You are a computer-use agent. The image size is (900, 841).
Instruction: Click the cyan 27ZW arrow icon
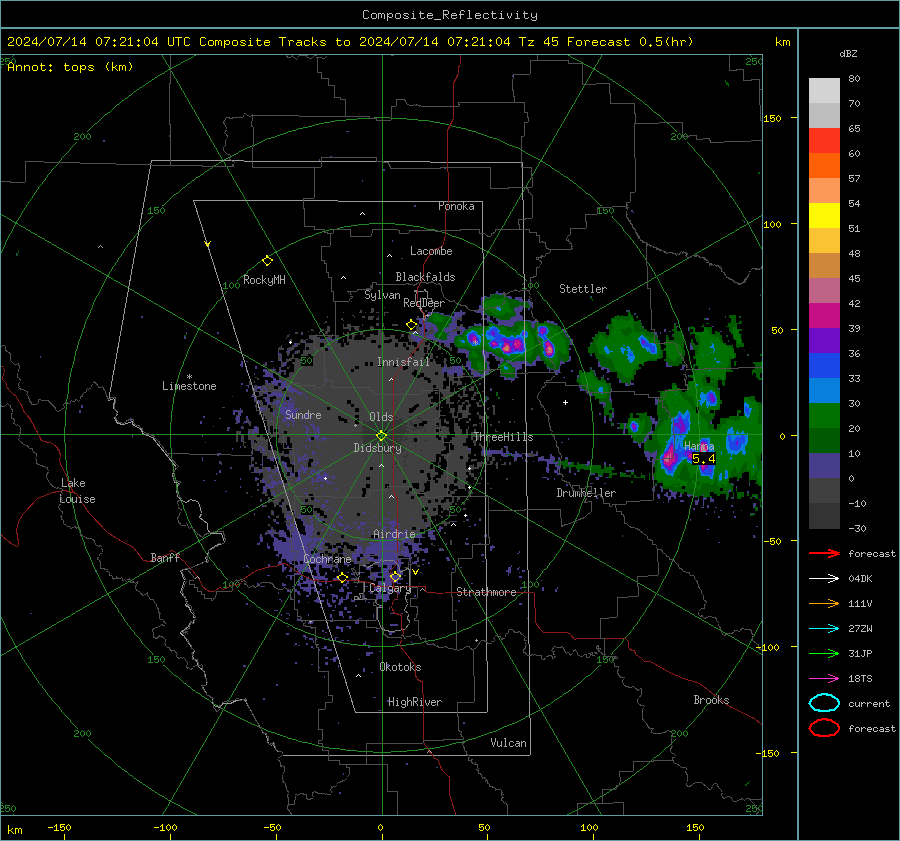pos(824,629)
